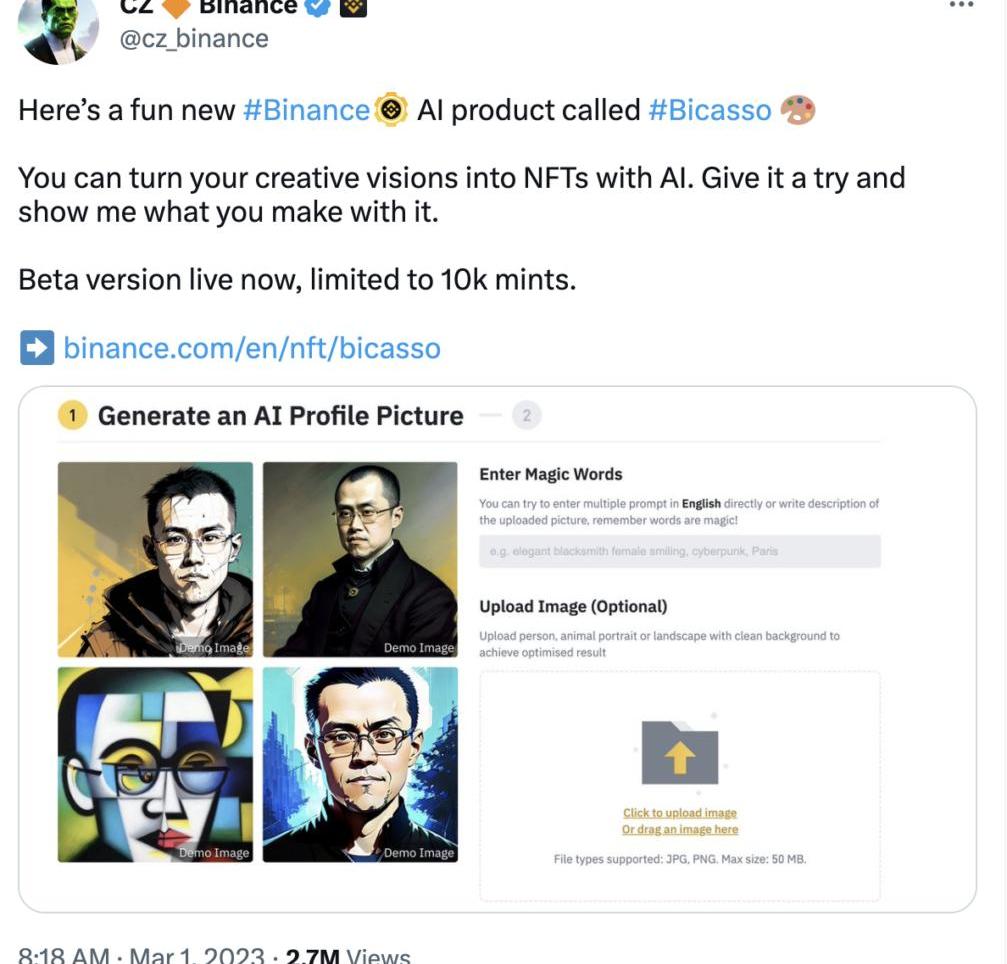This screenshot has height=964, width=1007.
Task: Click 'Or drag an image here' text
Action: (x=679, y=829)
